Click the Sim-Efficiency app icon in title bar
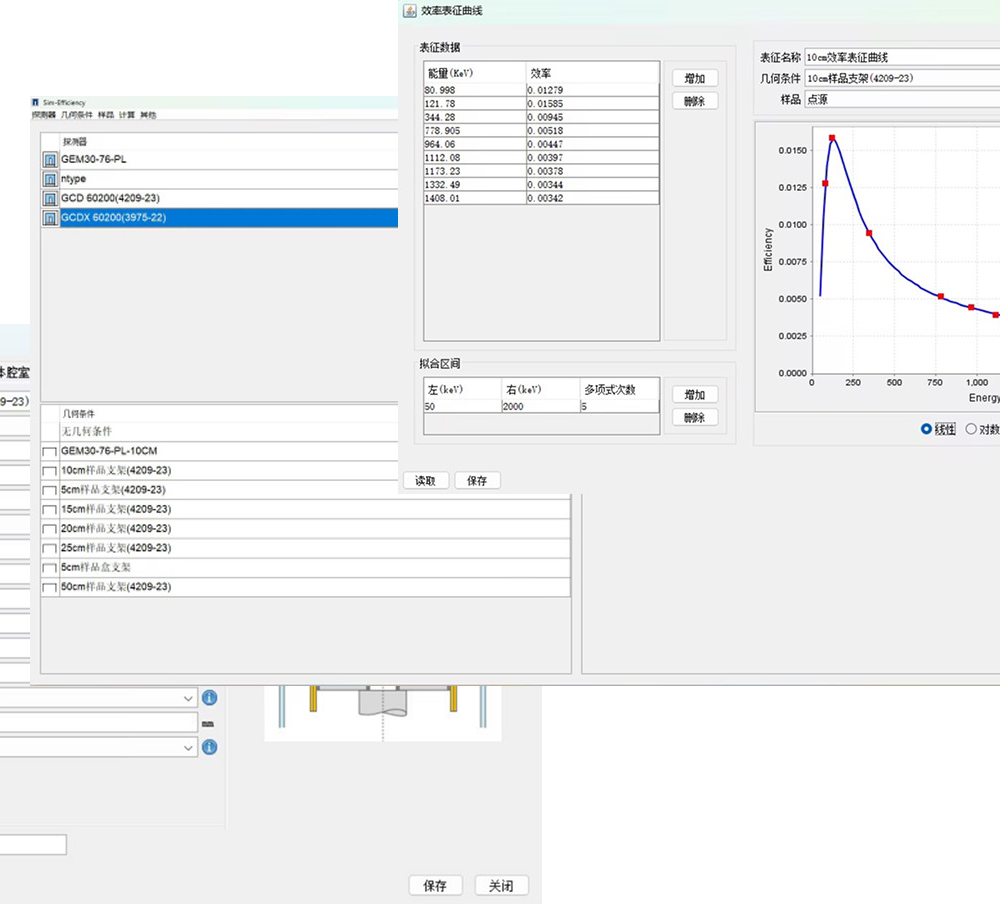1000x904 pixels. [36, 102]
